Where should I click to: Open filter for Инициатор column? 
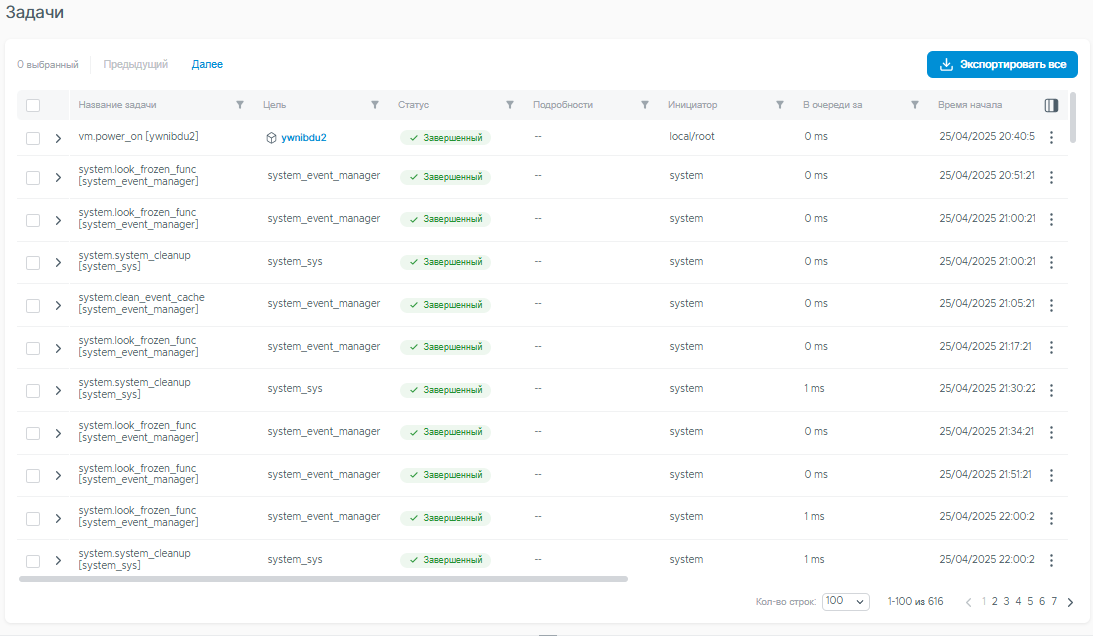click(780, 105)
